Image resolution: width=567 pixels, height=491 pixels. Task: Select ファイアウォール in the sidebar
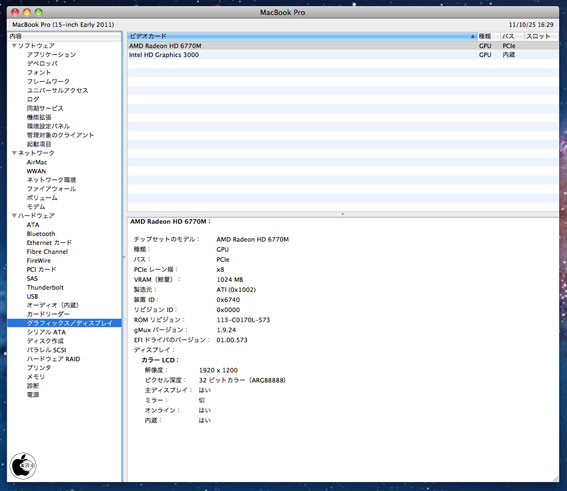pyautogui.click(x=51, y=189)
